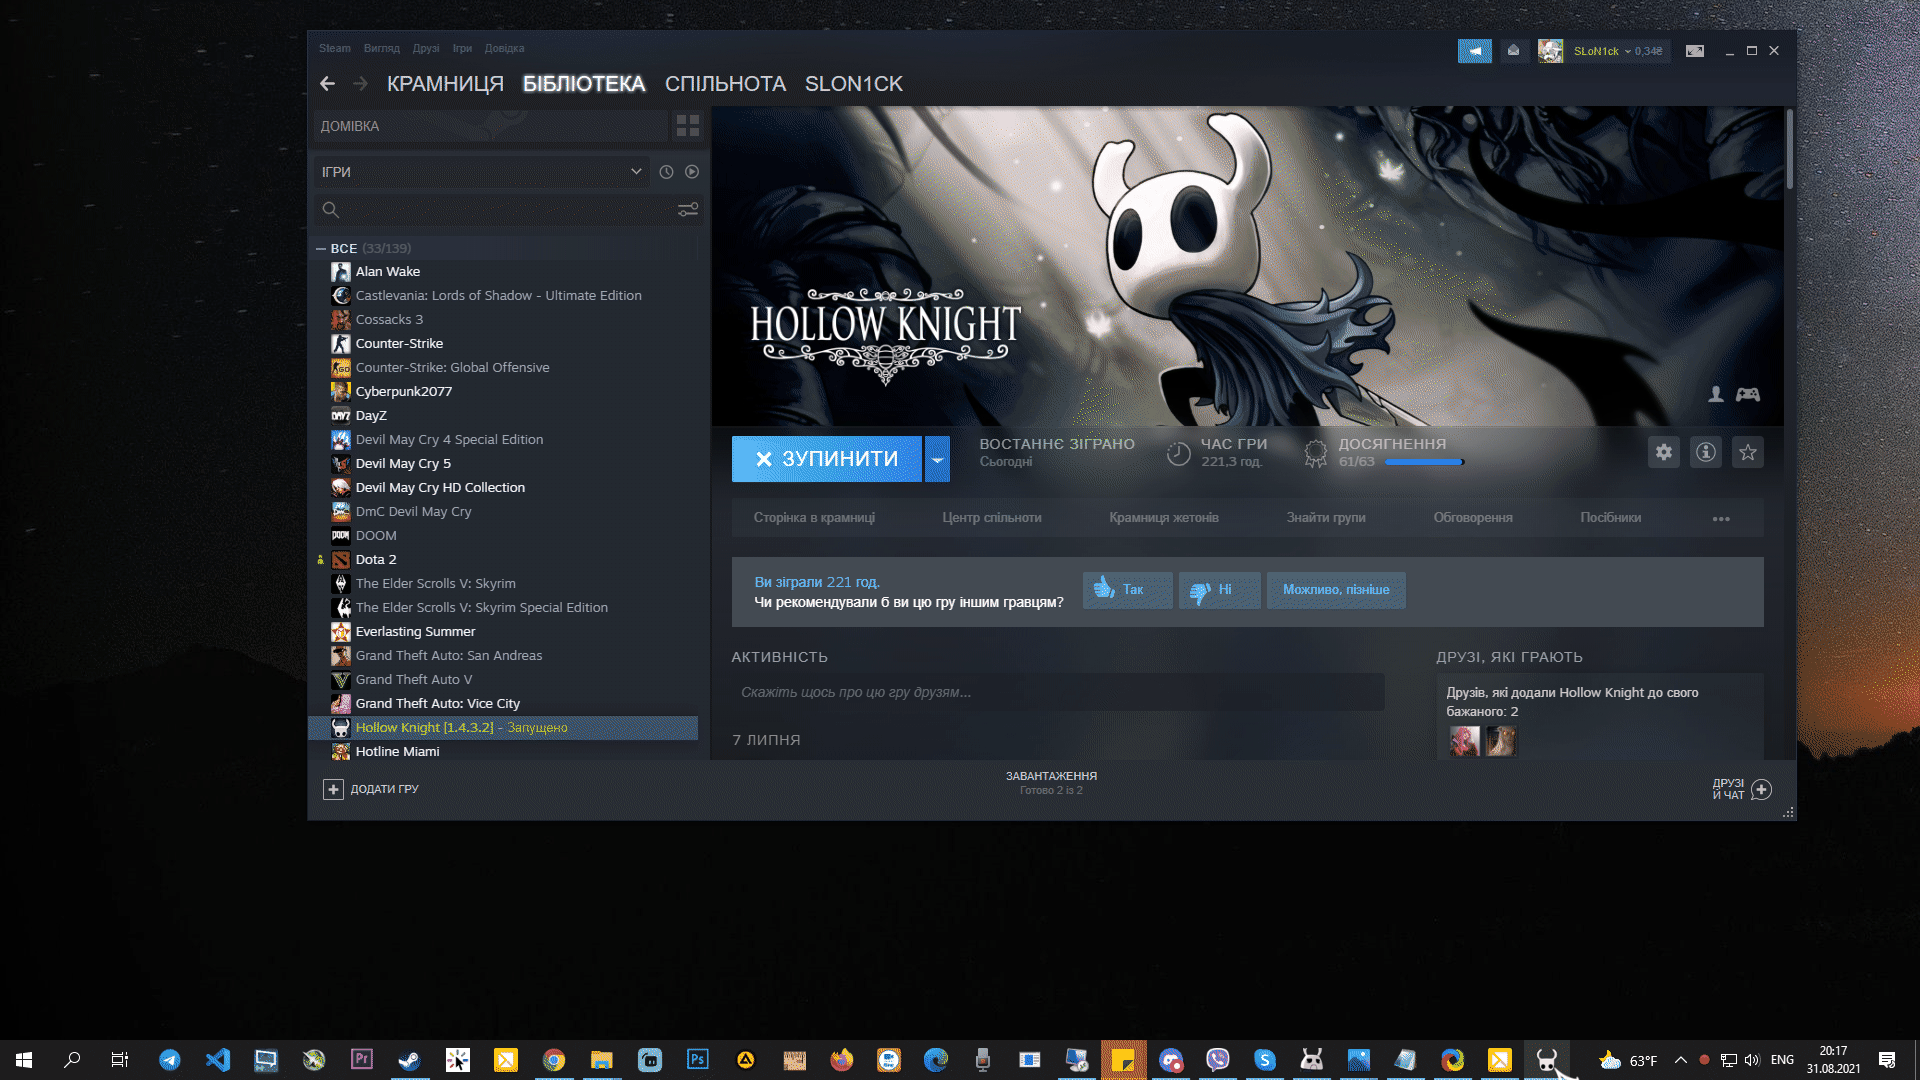Go back with left arrow
Screen dimensions: 1920x1080
coord(327,84)
